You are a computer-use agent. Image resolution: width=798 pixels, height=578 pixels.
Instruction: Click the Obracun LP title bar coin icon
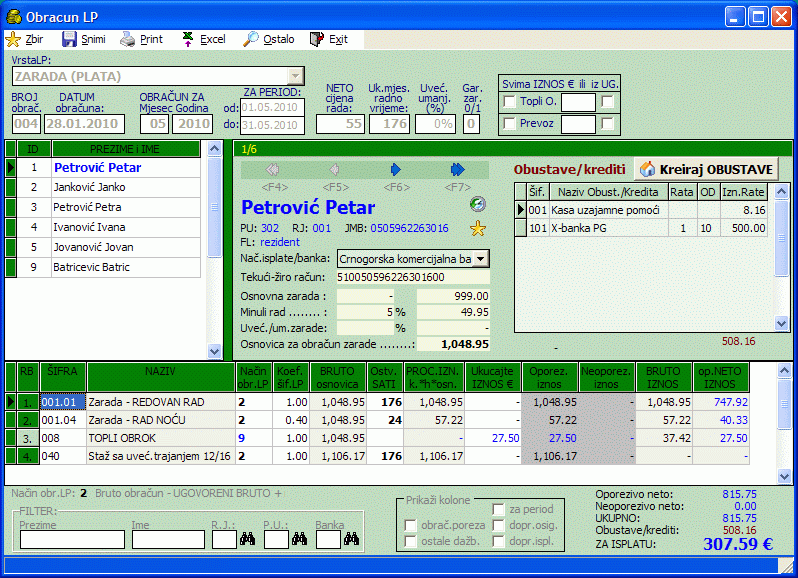(x=14, y=17)
